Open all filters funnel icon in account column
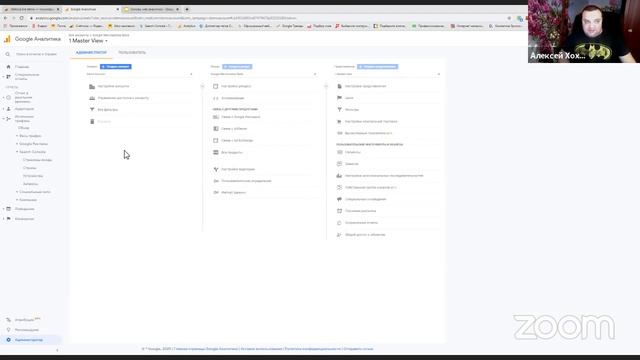This screenshot has width=640, height=360. click(x=92, y=109)
